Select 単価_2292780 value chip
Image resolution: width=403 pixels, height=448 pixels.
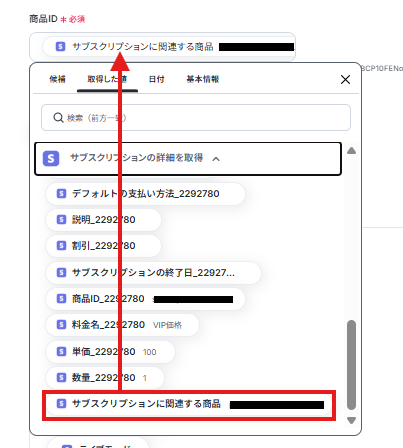(x=110, y=352)
